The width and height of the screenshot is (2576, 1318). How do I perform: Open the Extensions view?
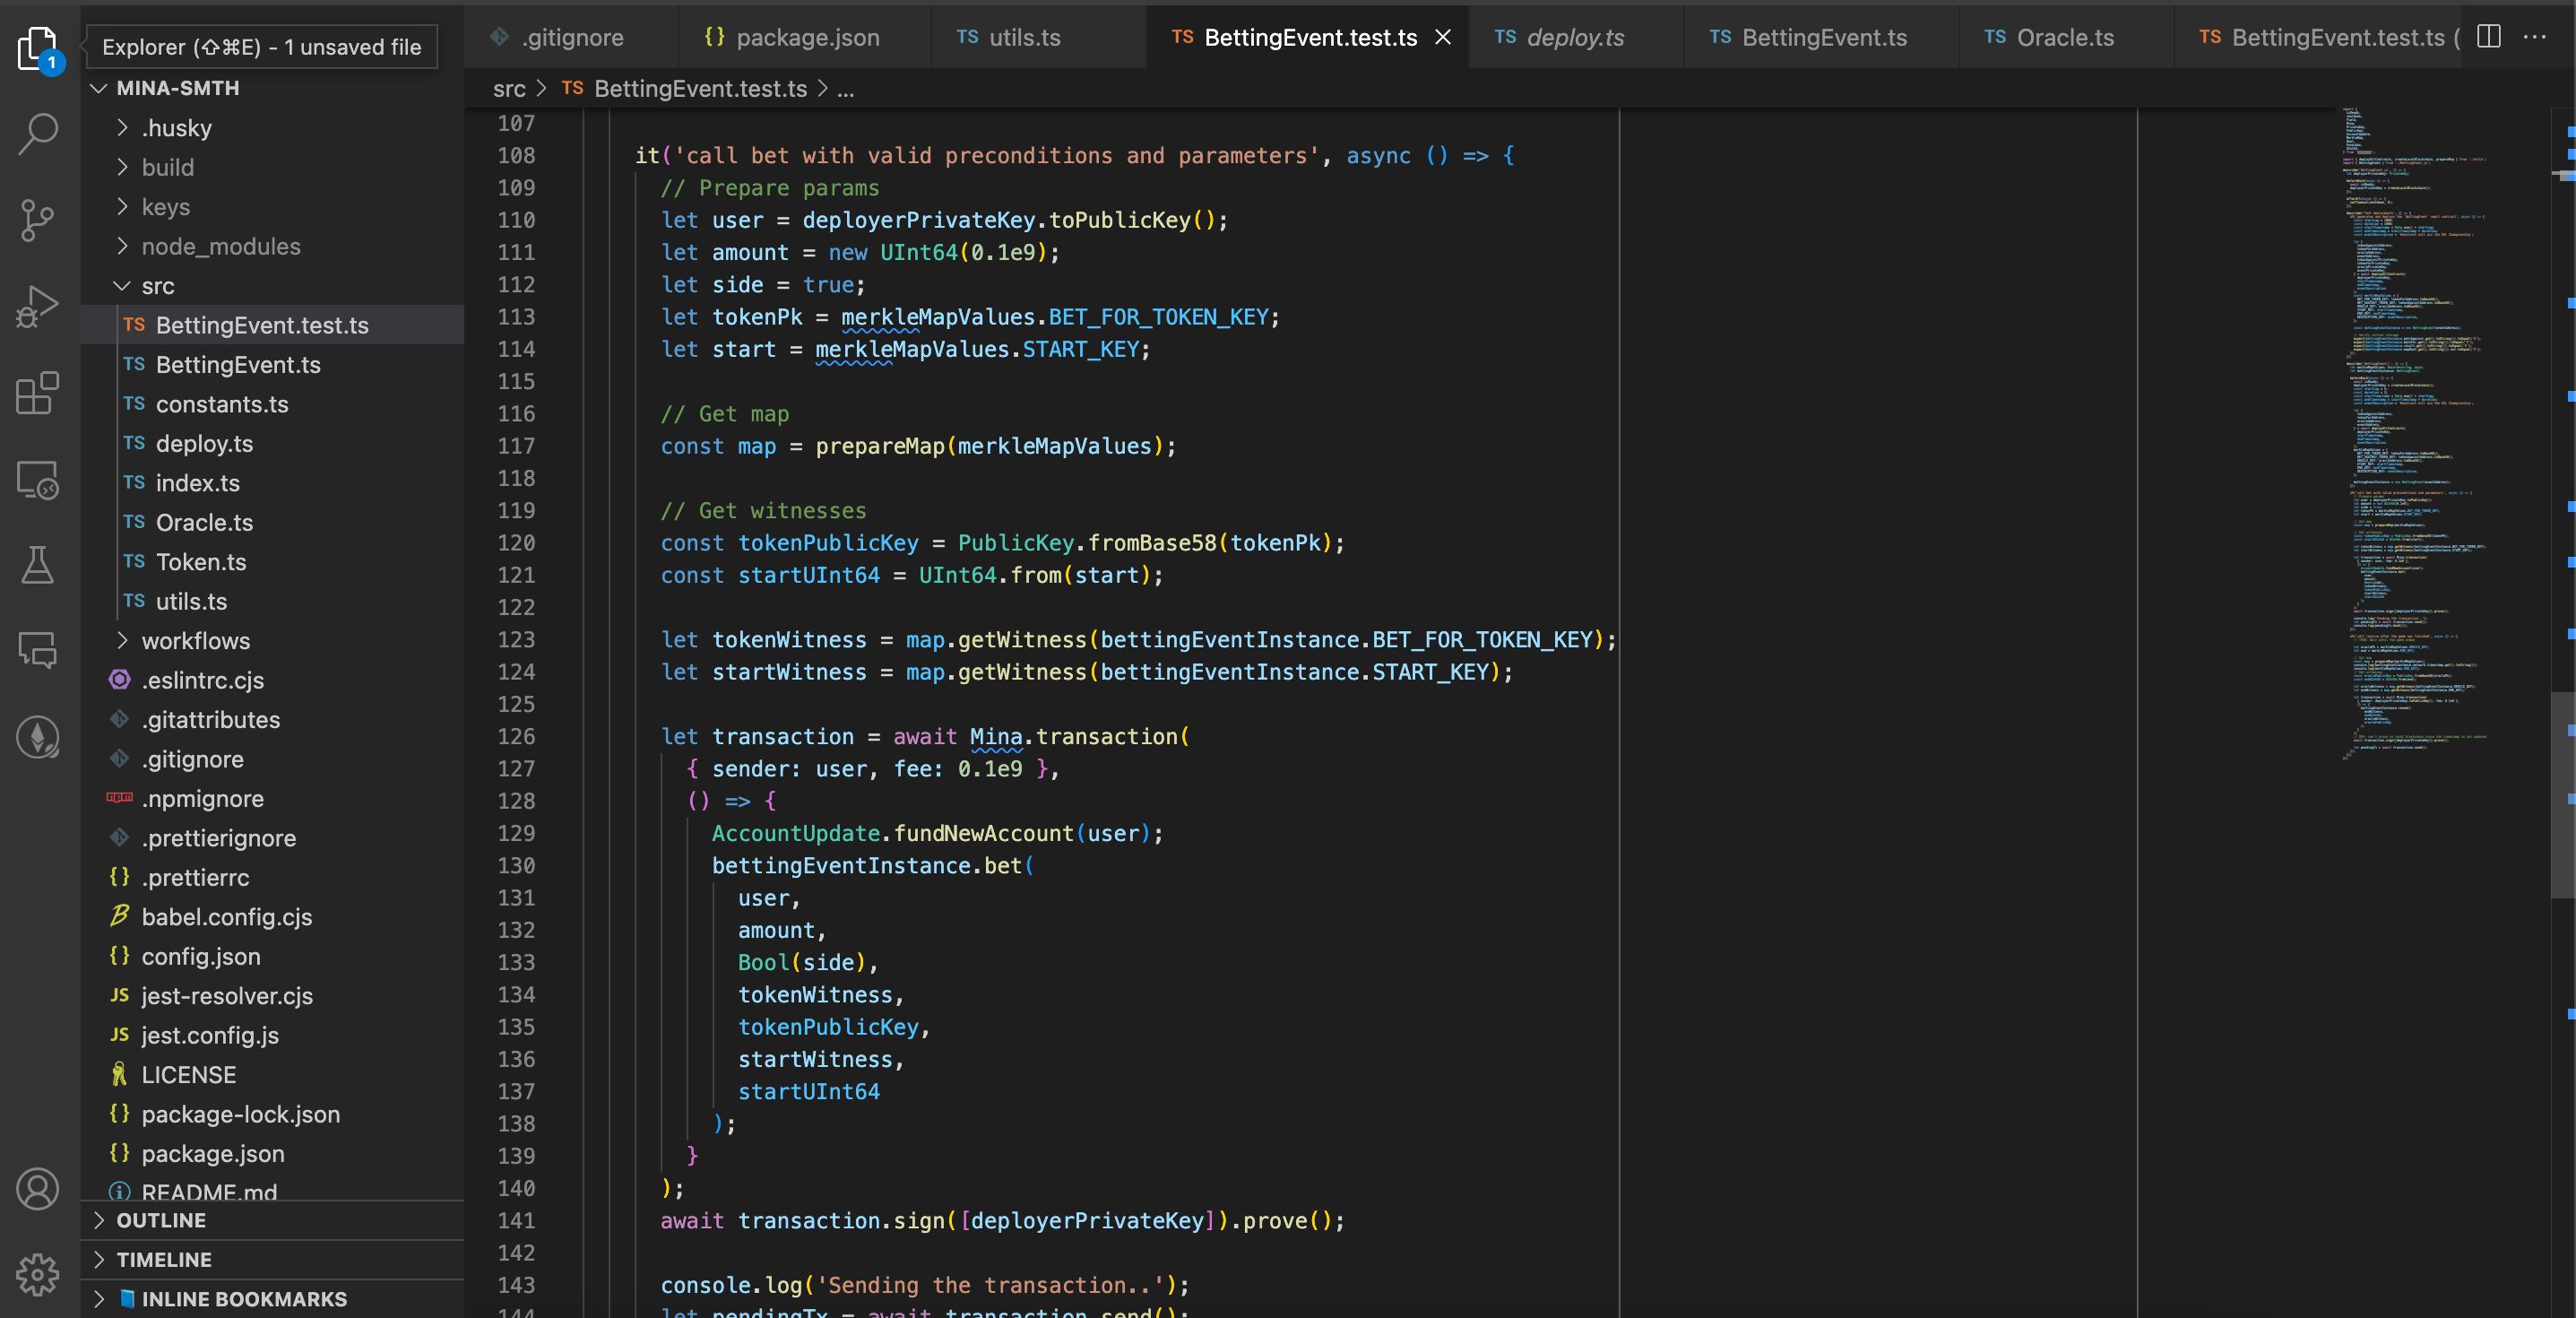coord(38,393)
